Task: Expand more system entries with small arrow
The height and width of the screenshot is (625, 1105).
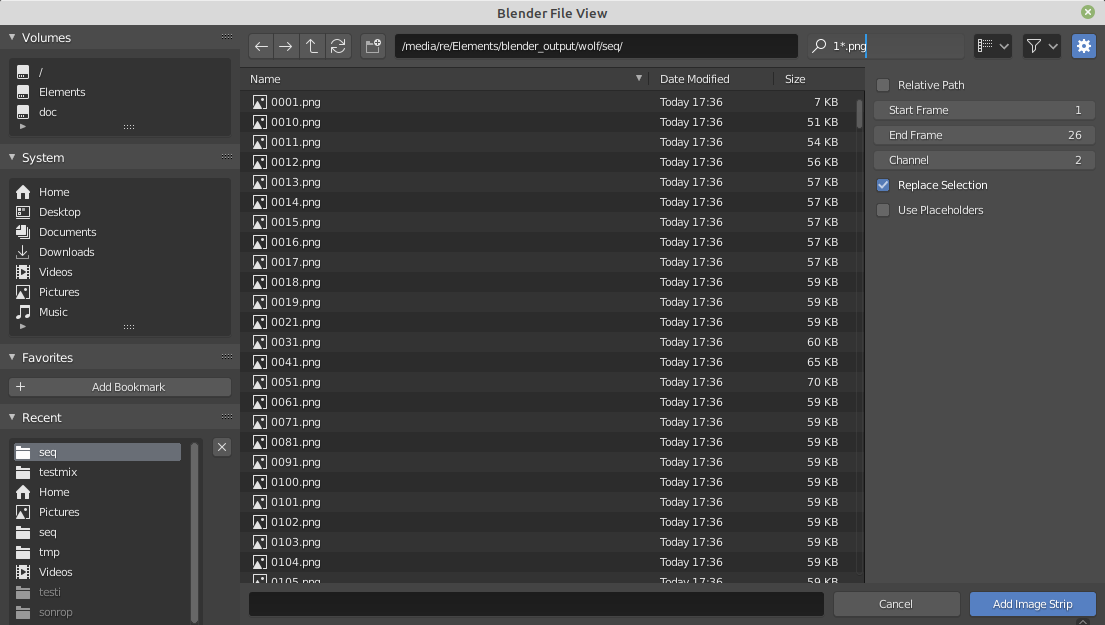Action: pyautogui.click(x=23, y=327)
